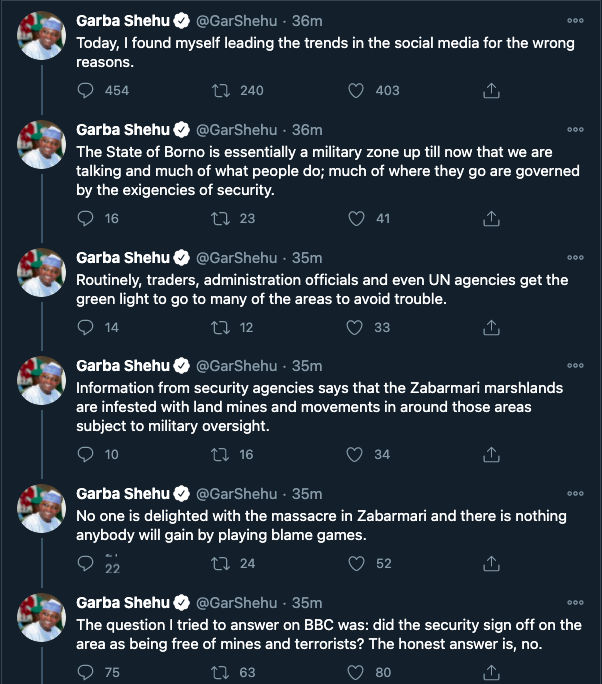Open more options on BBC question tweet
Viewport: 602px width, 684px height.
[575, 602]
